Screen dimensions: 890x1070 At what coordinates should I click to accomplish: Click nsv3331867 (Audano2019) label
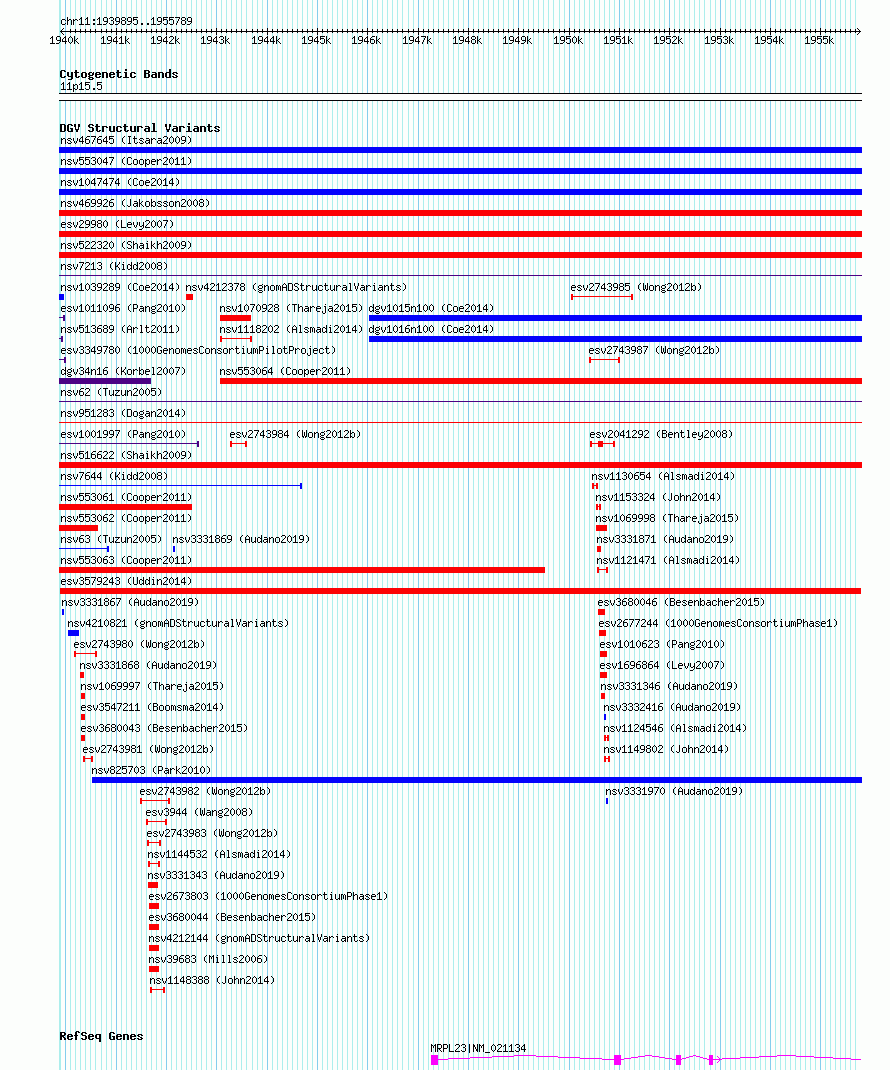(x=130, y=603)
